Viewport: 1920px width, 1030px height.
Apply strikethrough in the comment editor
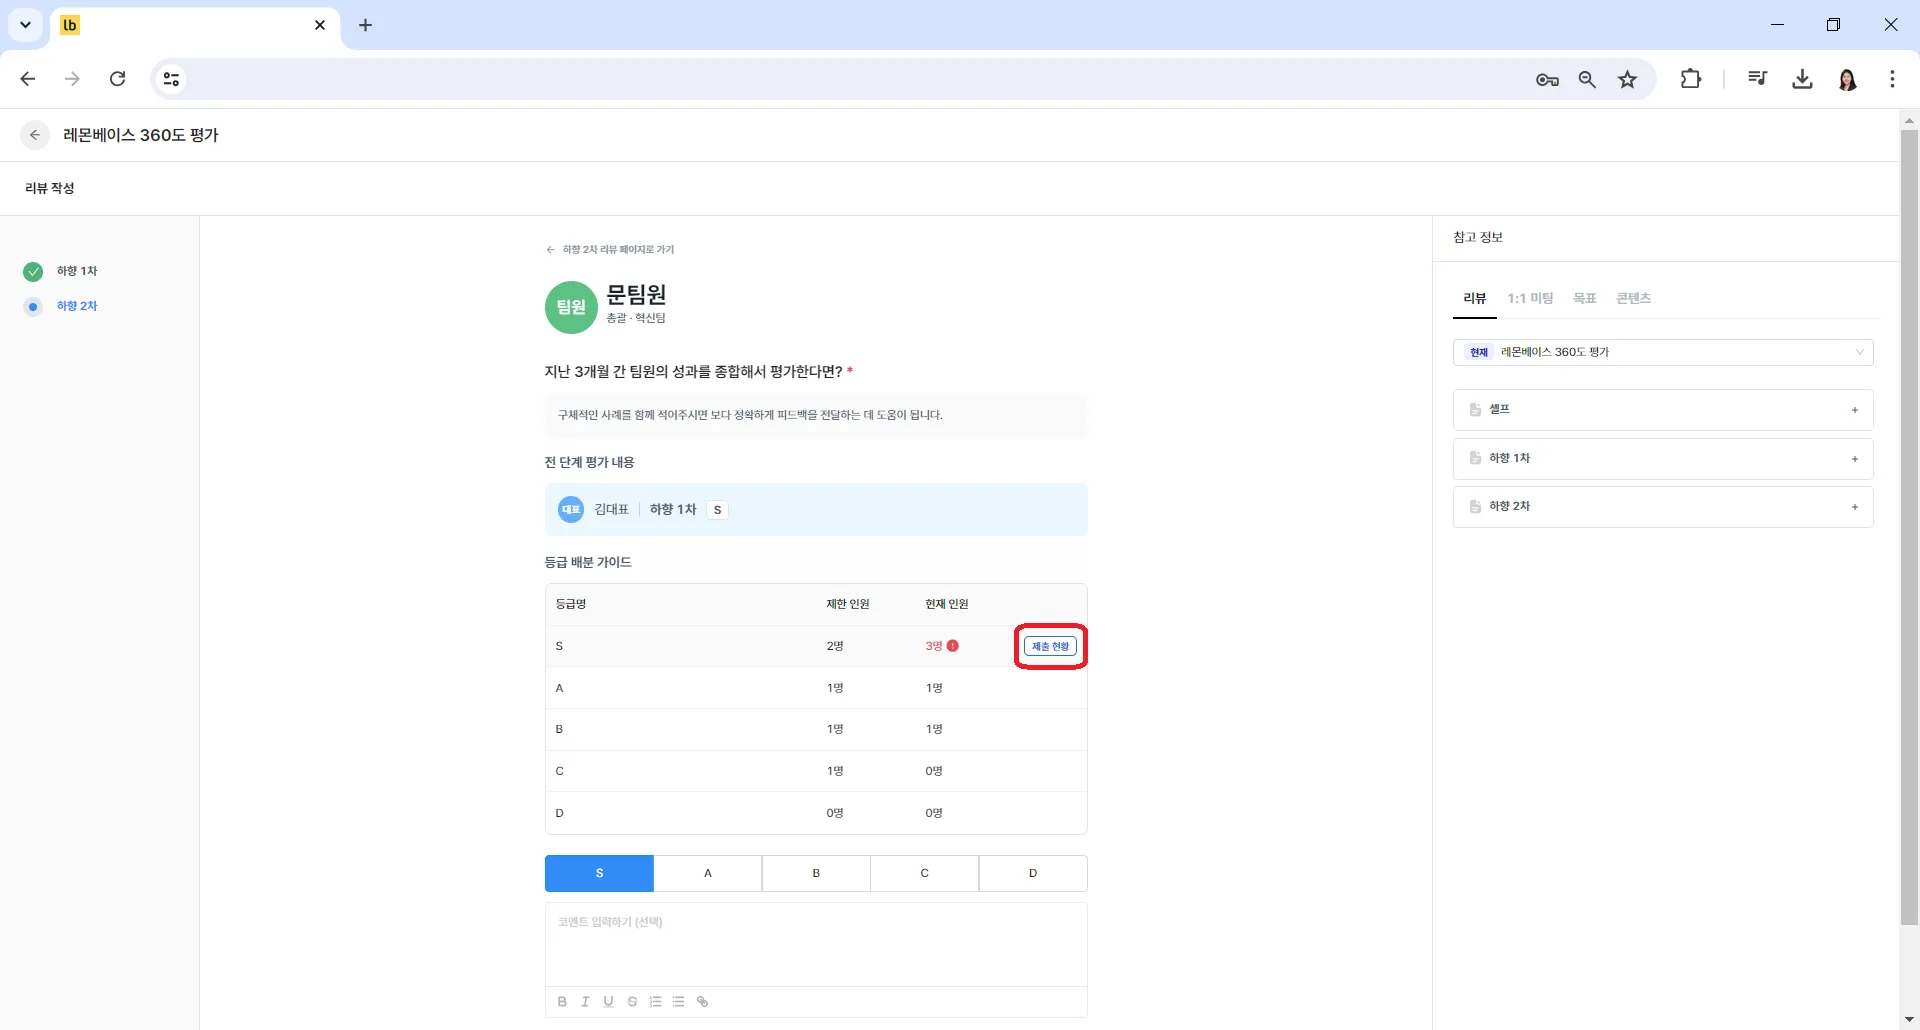tap(632, 1002)
